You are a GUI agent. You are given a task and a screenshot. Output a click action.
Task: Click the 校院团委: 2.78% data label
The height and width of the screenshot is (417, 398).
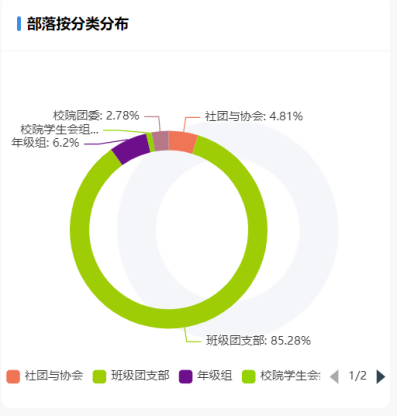point(96,116)
